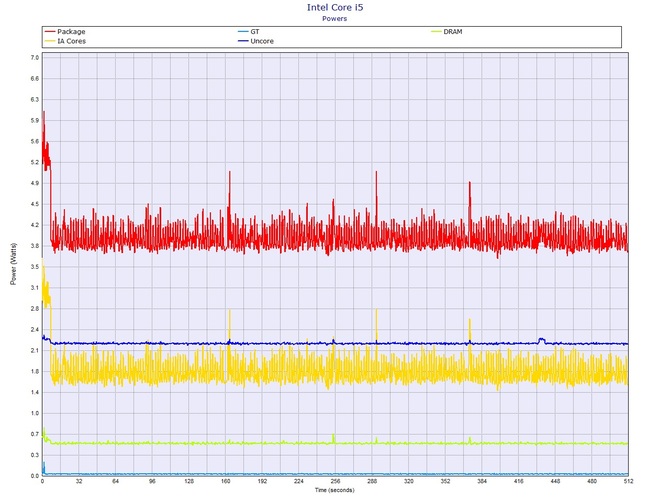Click the 0.7 y-axis tick label

tap(35, 434)
